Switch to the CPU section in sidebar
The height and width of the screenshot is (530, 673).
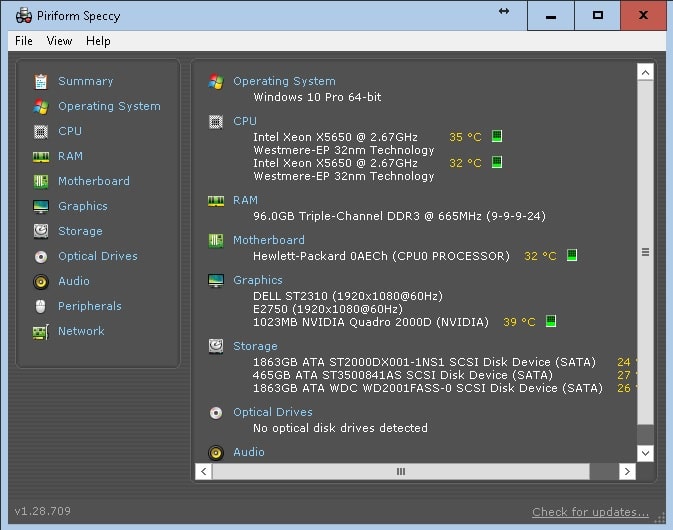70,131
